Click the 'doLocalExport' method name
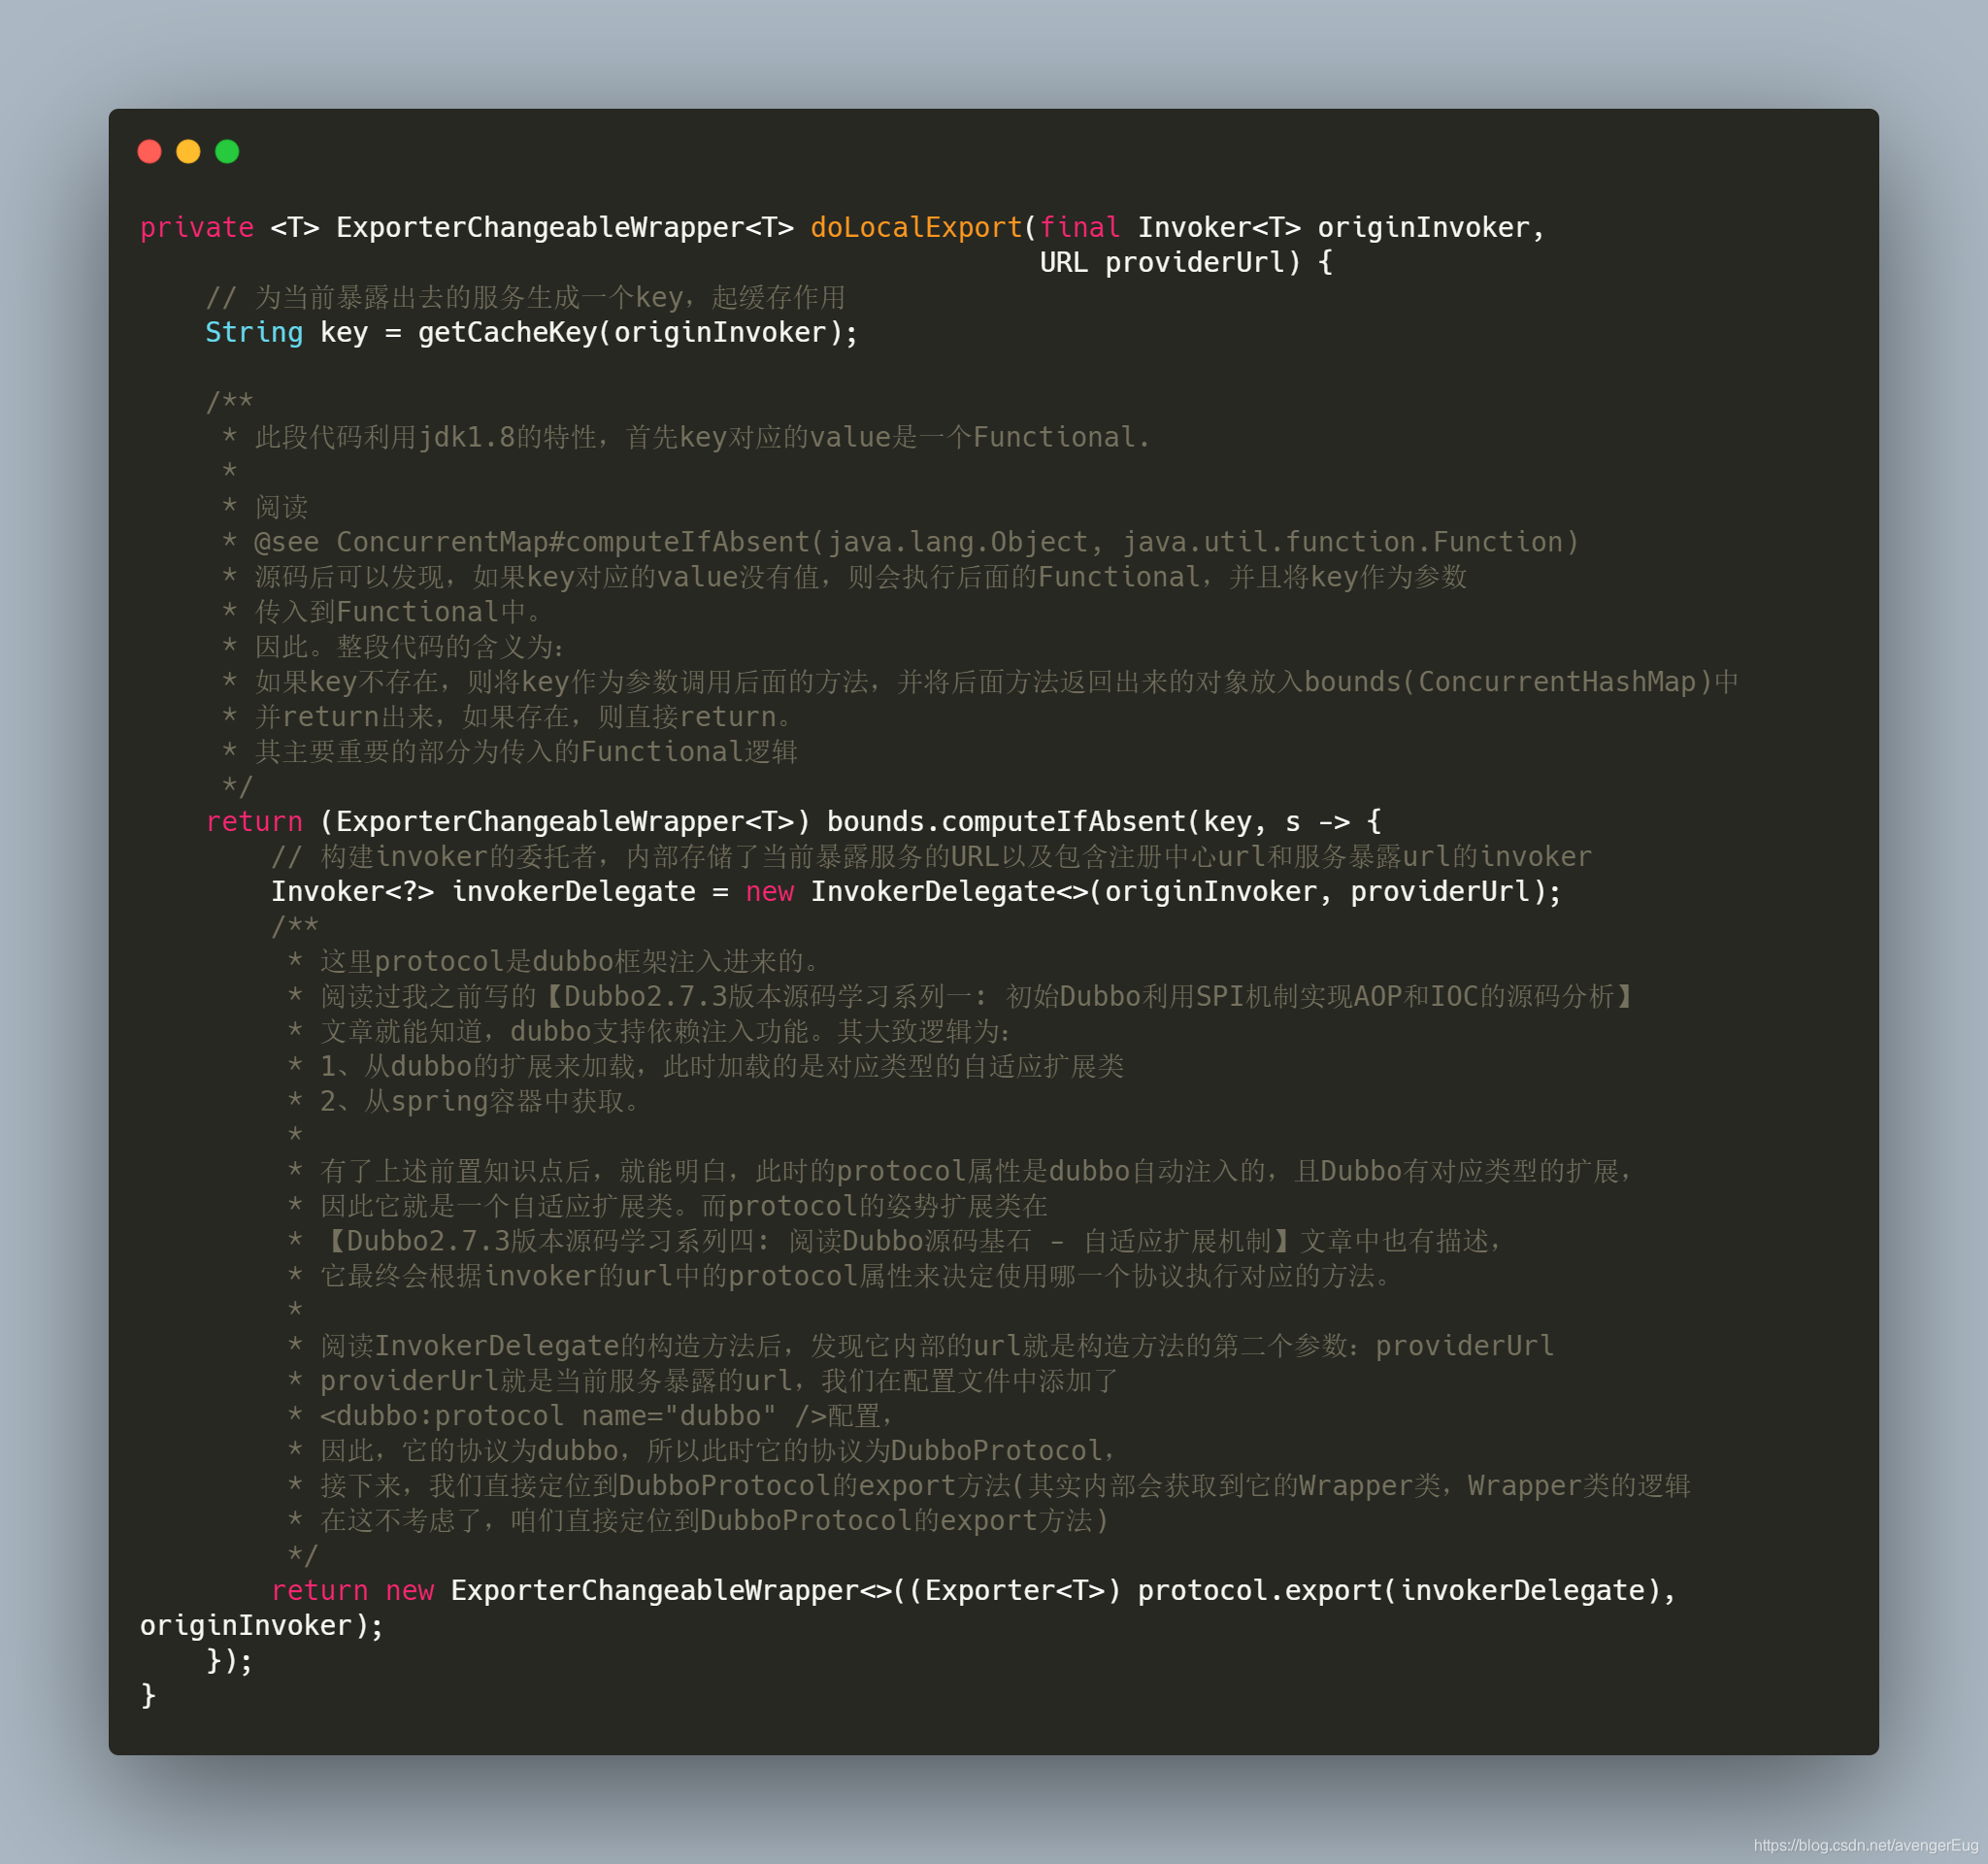Image resolution: width=1988 pixels, height=1864 pixels. pyautogui.click(x=916, y=228)
